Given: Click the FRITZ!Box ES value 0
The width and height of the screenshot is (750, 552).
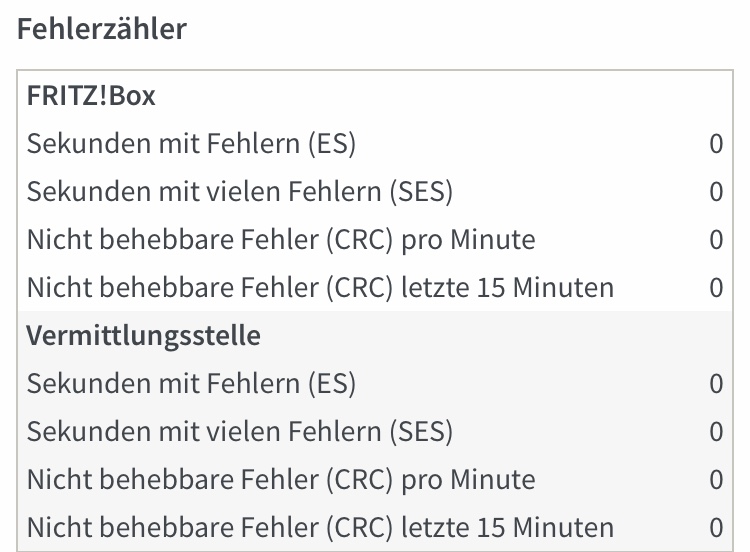Looking at the screenshot, I should [716, 144].
